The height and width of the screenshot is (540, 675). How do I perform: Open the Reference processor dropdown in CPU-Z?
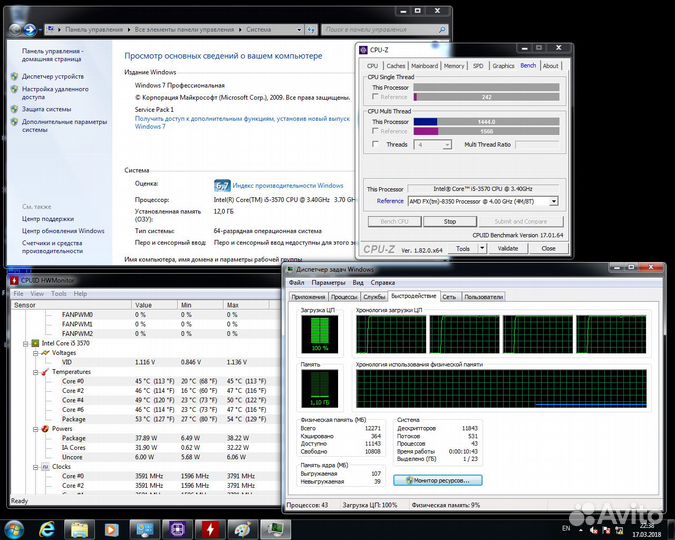554,201
